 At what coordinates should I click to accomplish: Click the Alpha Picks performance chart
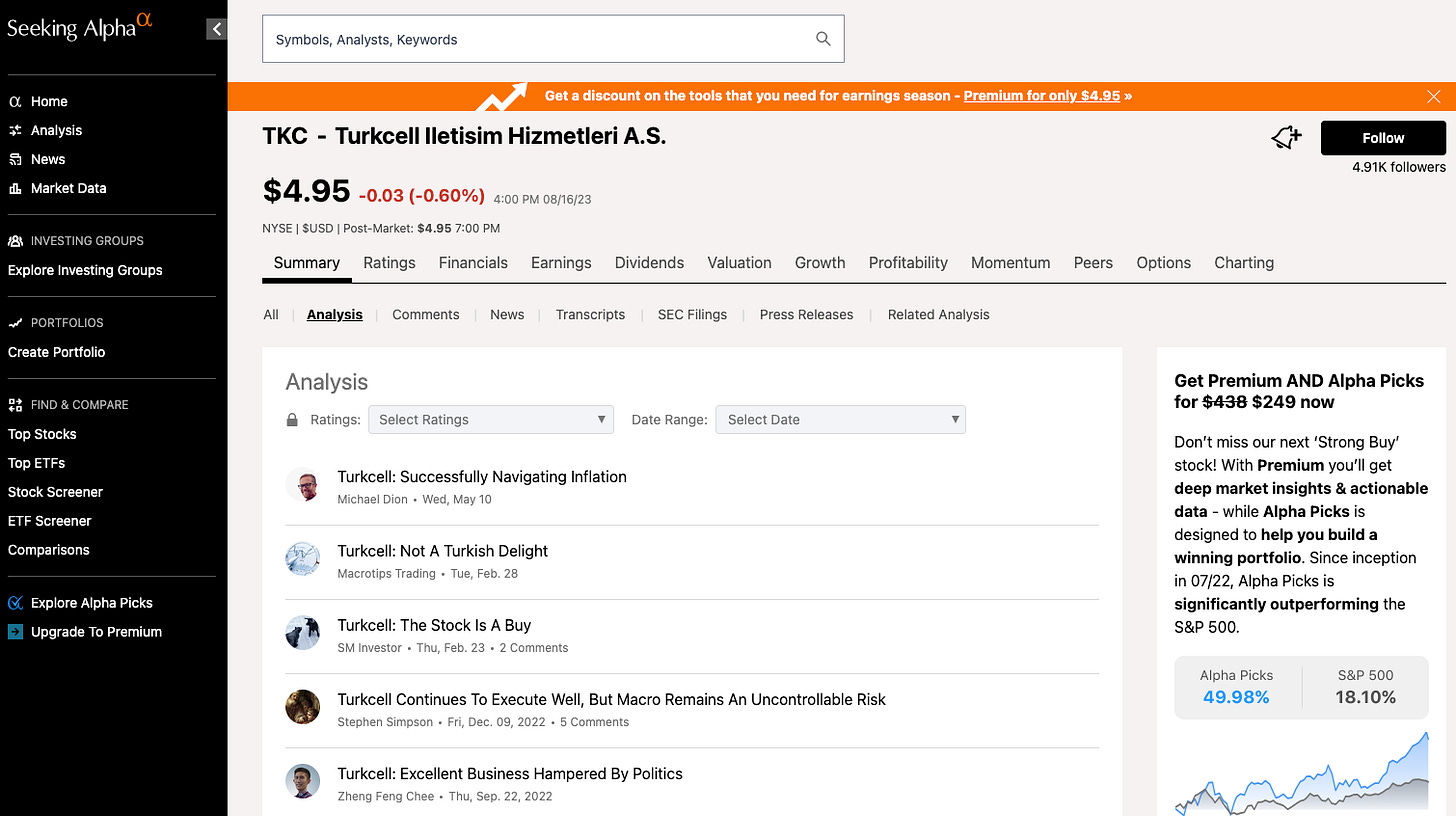(x=1301, y=774)
